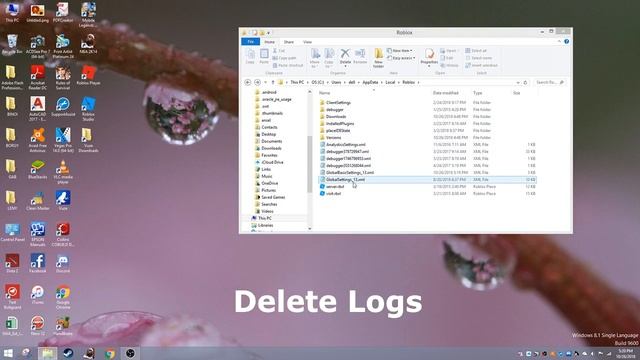This screenshot has width=640, height=360.
Task: Click Local in the address breadcrumb
Action: tap(390, 82)
